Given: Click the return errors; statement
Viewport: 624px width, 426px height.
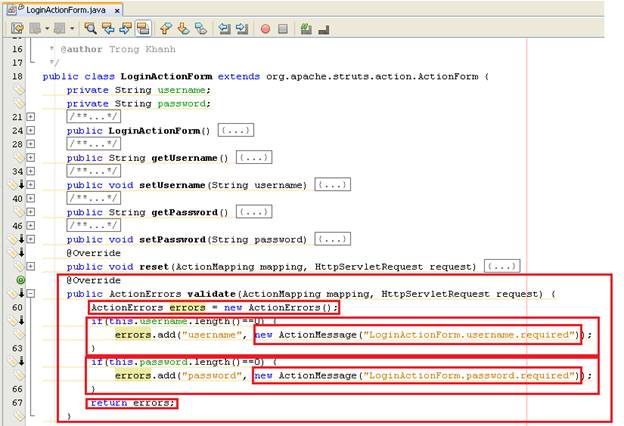Looking at the screenshot, I should pos(133,403).
